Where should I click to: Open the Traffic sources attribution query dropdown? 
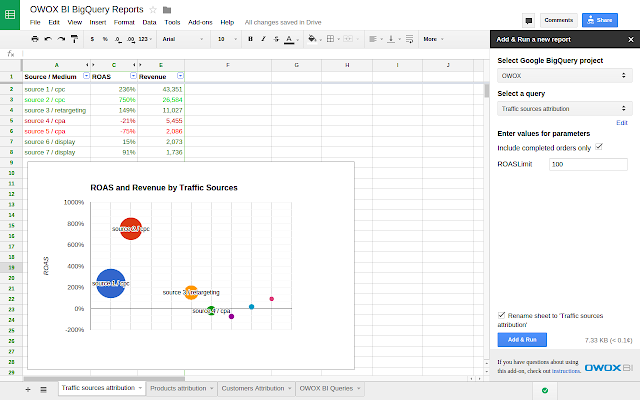564,109
